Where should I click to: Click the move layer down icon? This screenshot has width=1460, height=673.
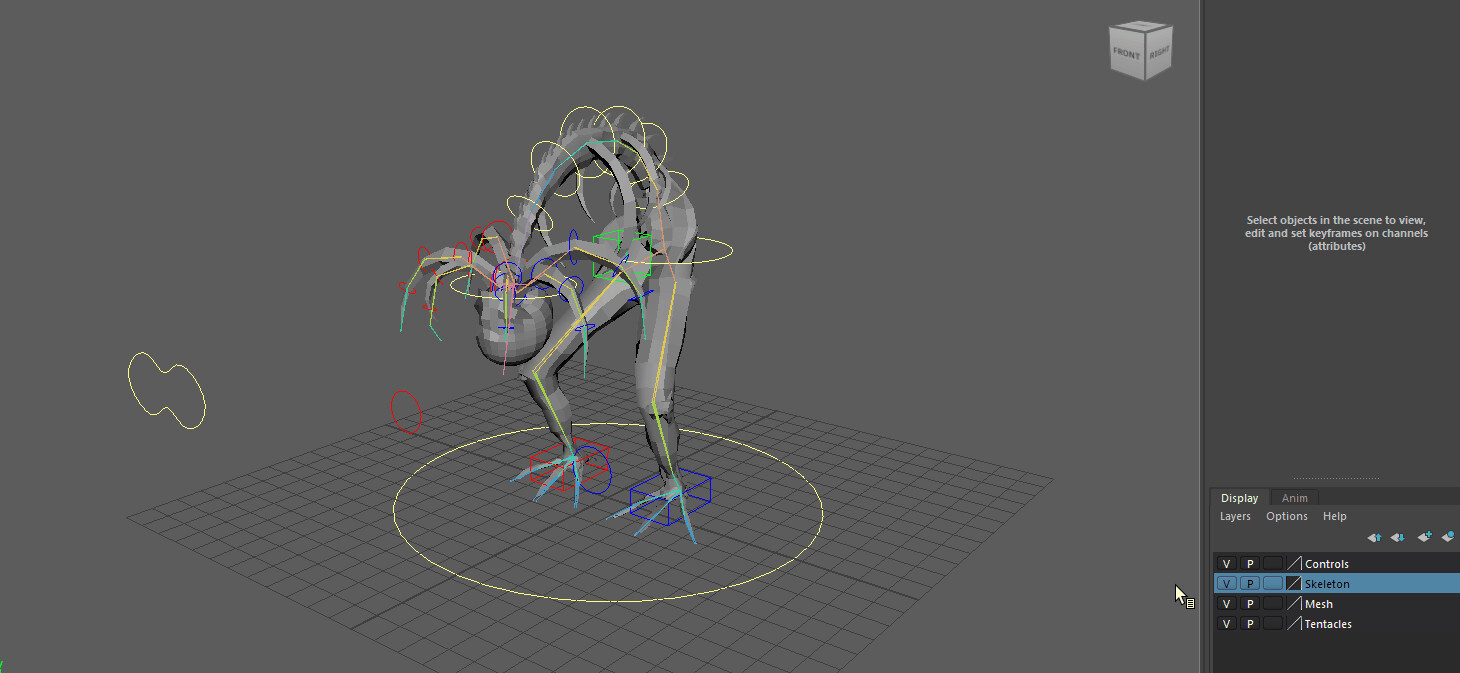point(1397,537)
